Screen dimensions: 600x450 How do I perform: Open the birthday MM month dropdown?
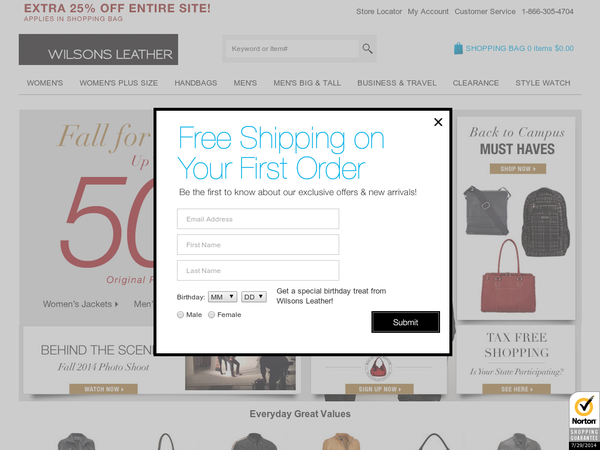coord(222,297)
